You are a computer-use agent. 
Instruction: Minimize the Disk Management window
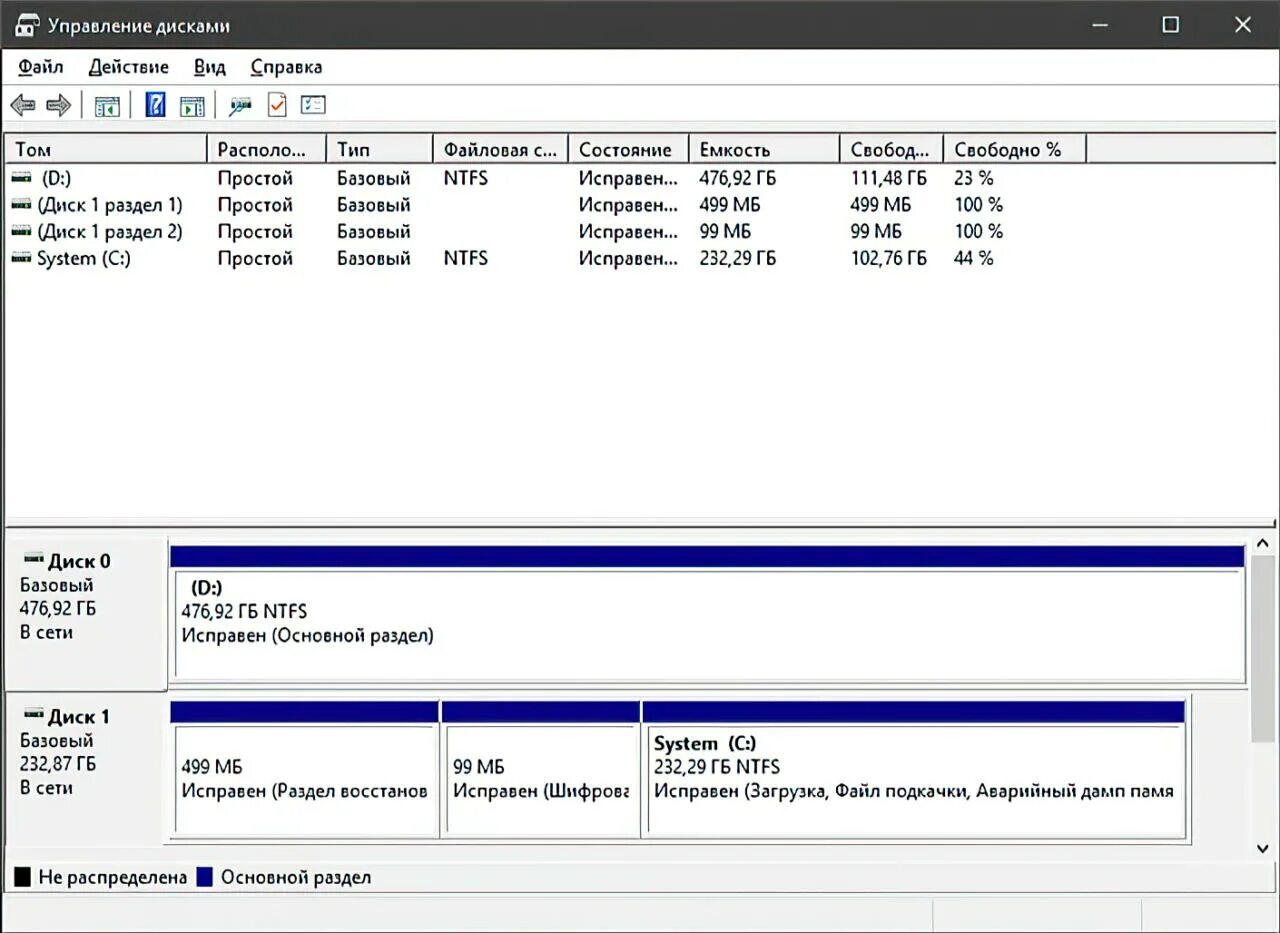click(1100, 25)
